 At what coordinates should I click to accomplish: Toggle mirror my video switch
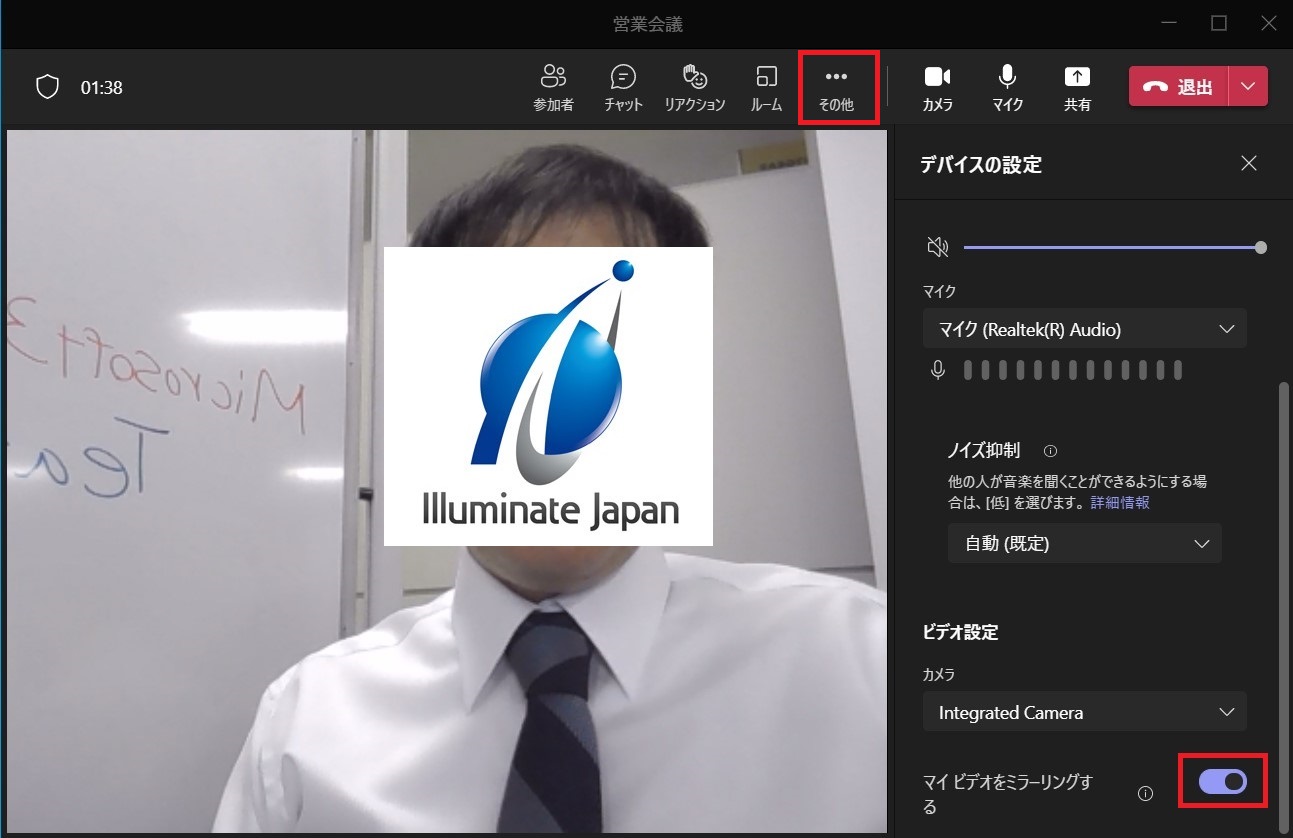(1223, 781)
